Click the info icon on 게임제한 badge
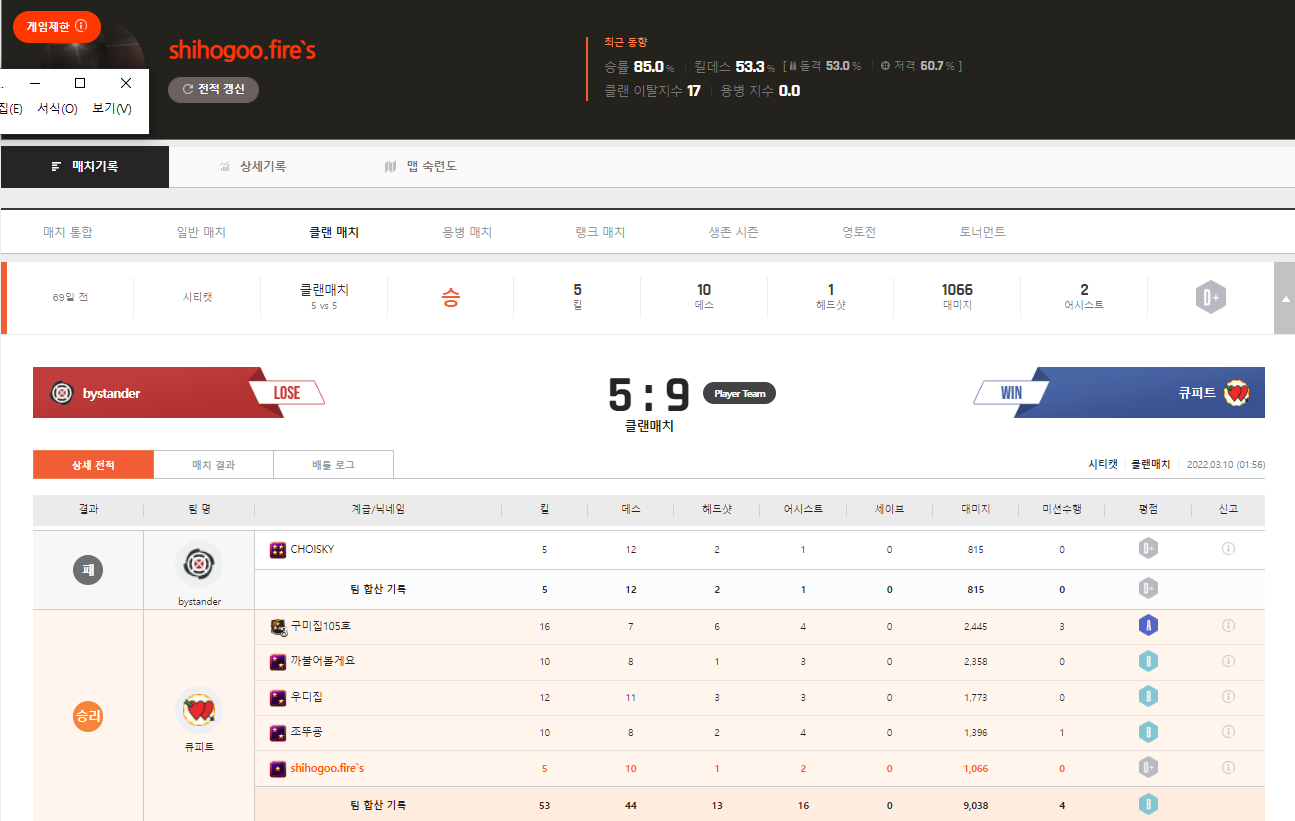Screen dimensions: 1295x821 [x=81, y=26]
